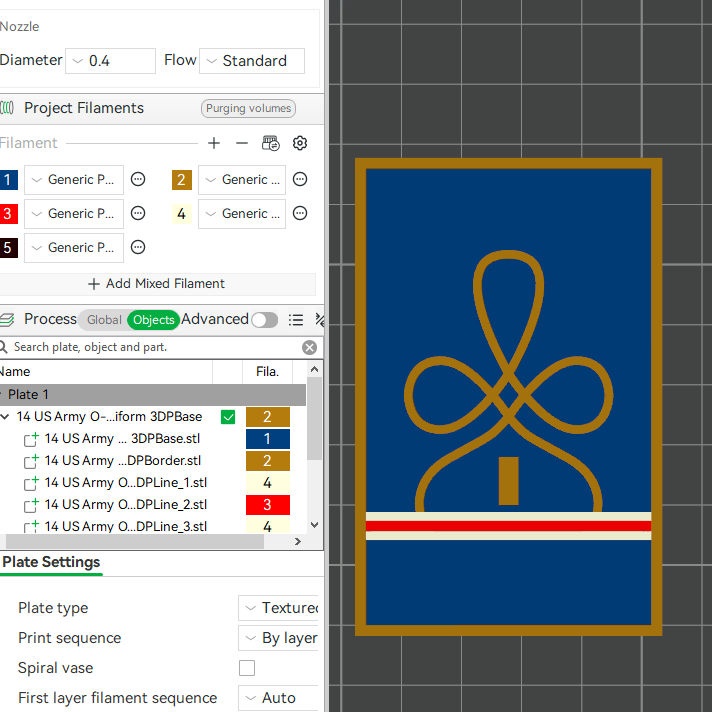712x712 pixels.
Task: Open the Flow Standard dropdown
Action: [x=252, y=61]
